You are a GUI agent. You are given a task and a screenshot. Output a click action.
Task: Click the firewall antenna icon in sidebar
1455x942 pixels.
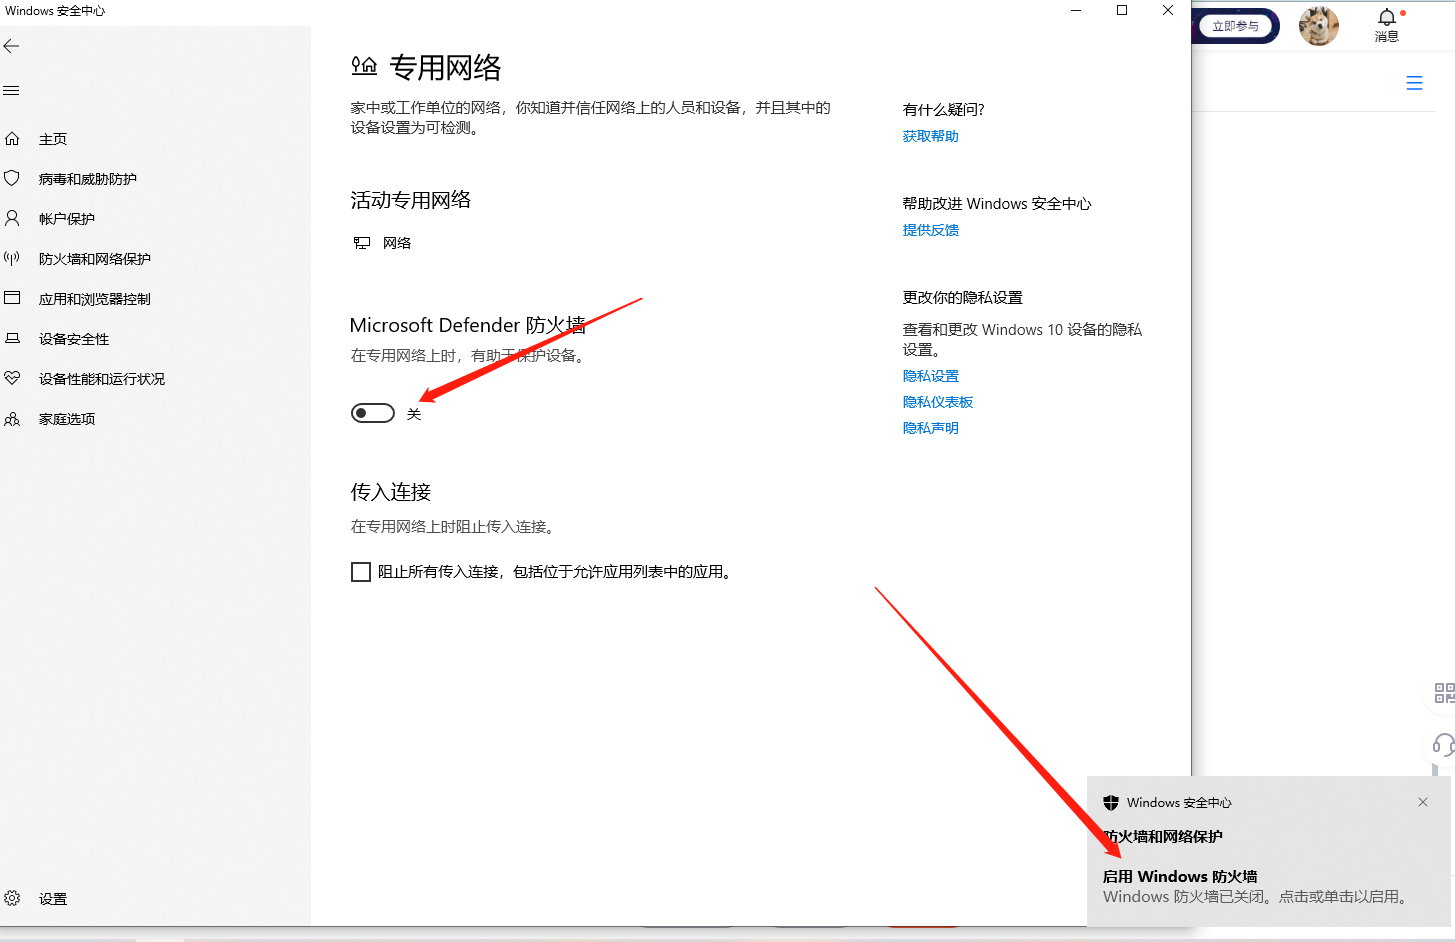12,258
